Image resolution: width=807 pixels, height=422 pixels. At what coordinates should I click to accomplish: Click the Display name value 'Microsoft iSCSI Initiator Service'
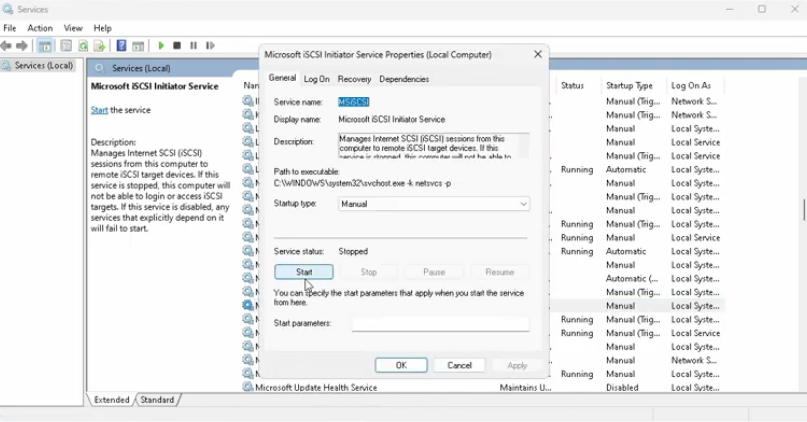(x=392, y=119)
